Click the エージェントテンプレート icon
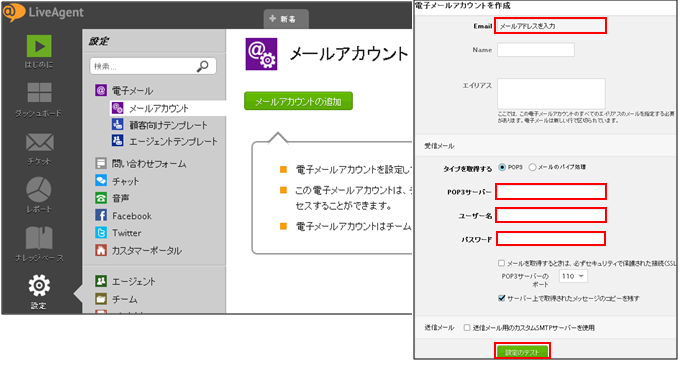 pyautogui.click(x=117, y=141)
